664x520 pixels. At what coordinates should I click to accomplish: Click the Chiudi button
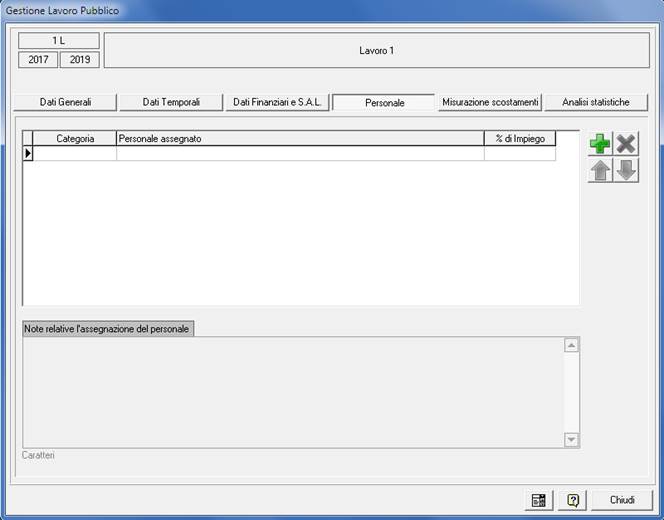622,500
